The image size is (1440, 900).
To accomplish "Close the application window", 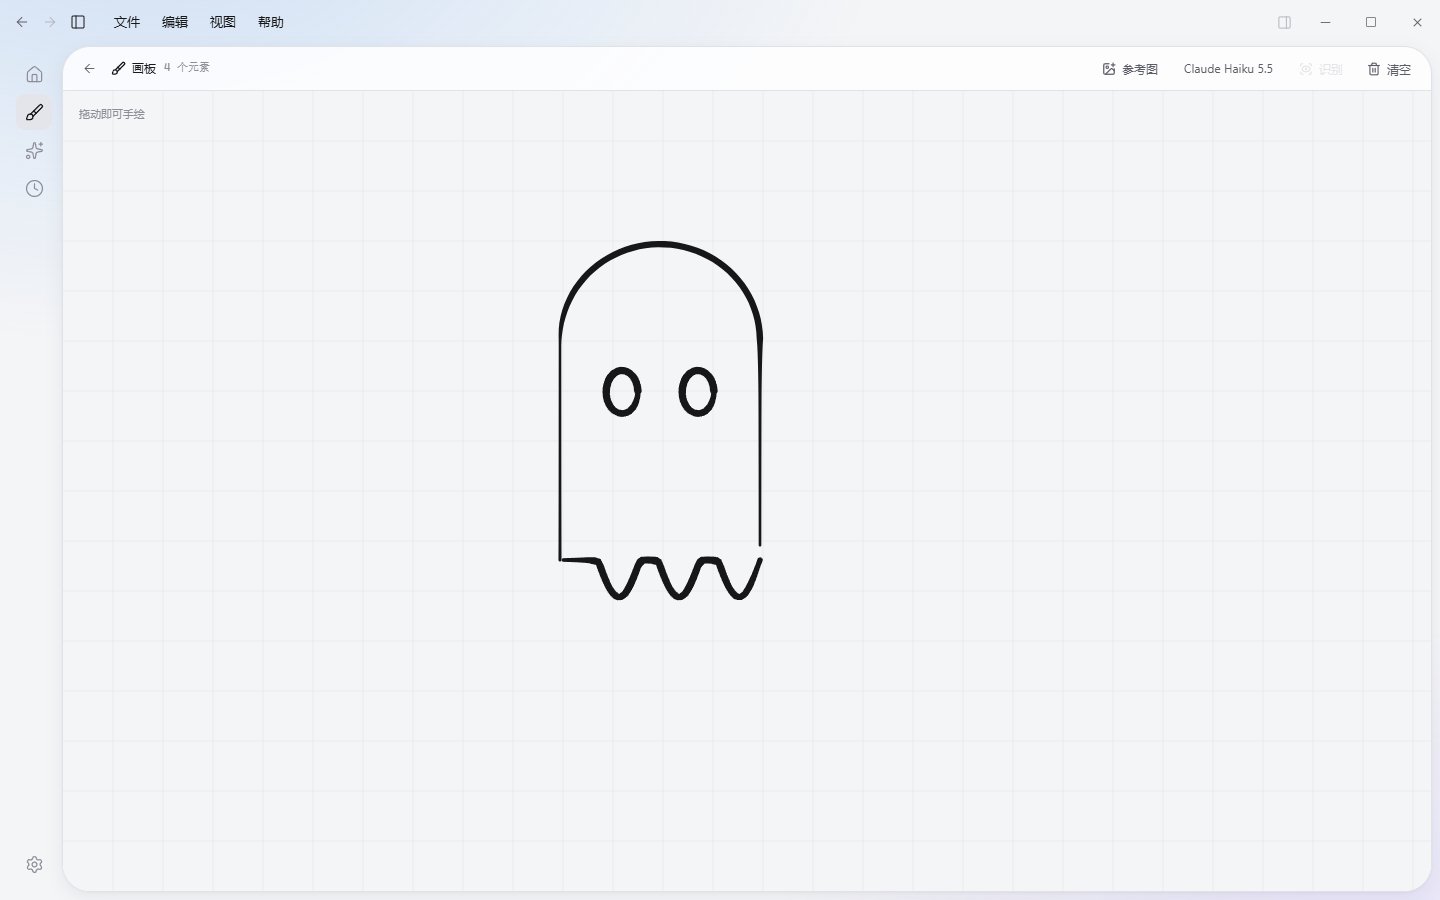I will click(1417, 22).
